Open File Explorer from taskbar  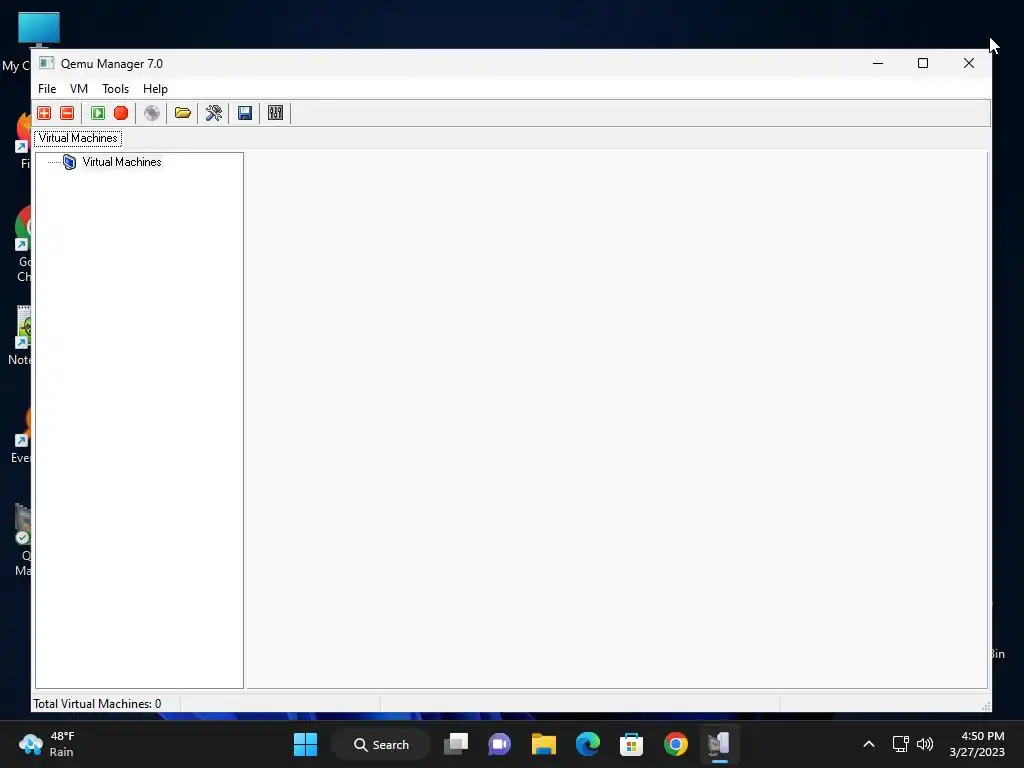(x=543, y=744)
